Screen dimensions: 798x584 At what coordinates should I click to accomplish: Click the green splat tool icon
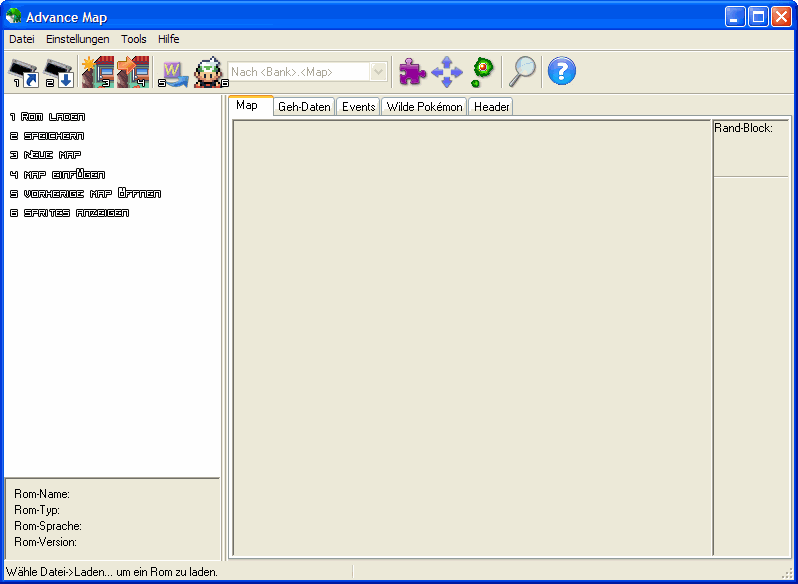pos(481,72)
